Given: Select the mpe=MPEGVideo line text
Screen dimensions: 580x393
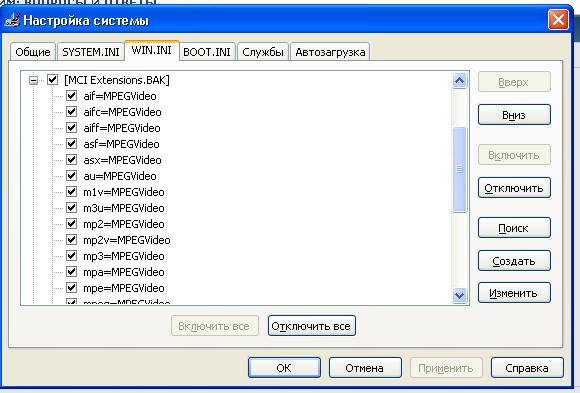Looking at the screenshot, I should [124, 288].
